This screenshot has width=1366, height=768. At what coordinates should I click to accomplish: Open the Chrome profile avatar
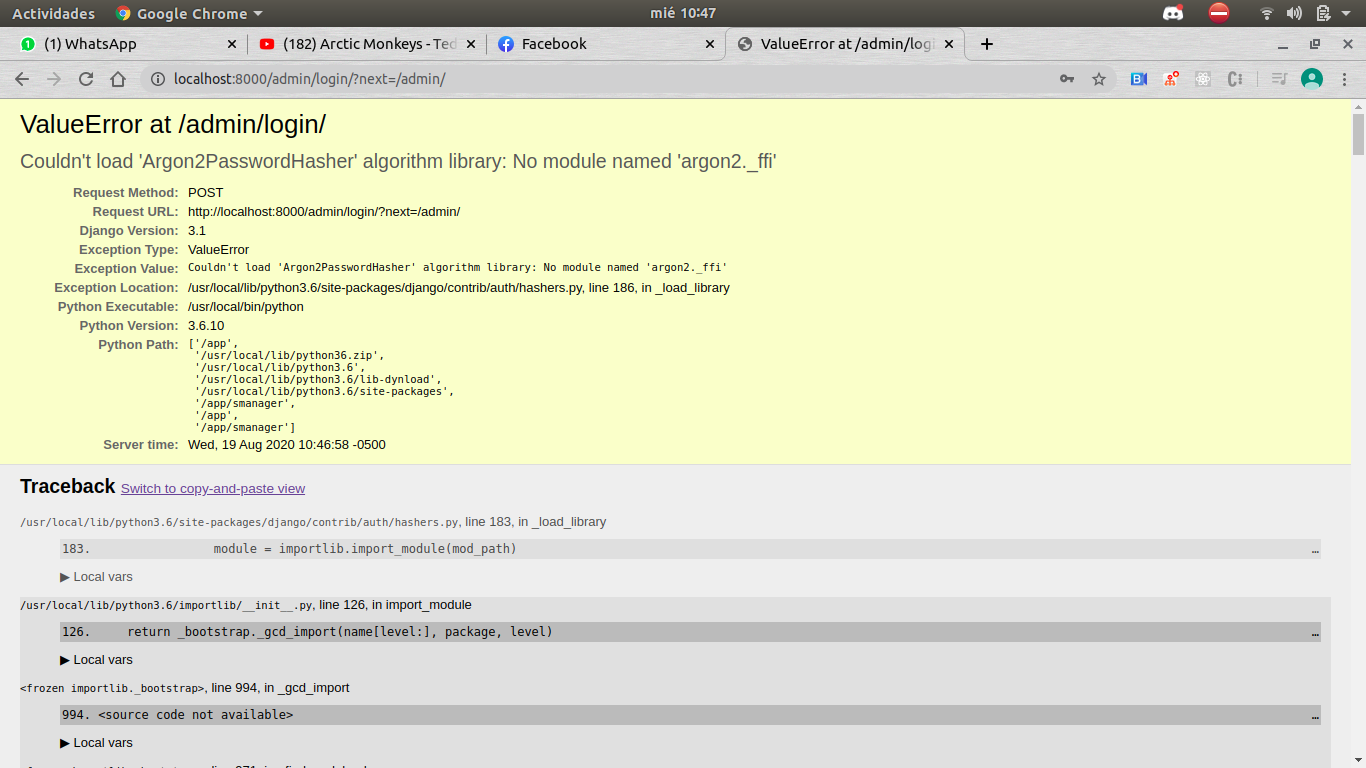point(1312,79)
